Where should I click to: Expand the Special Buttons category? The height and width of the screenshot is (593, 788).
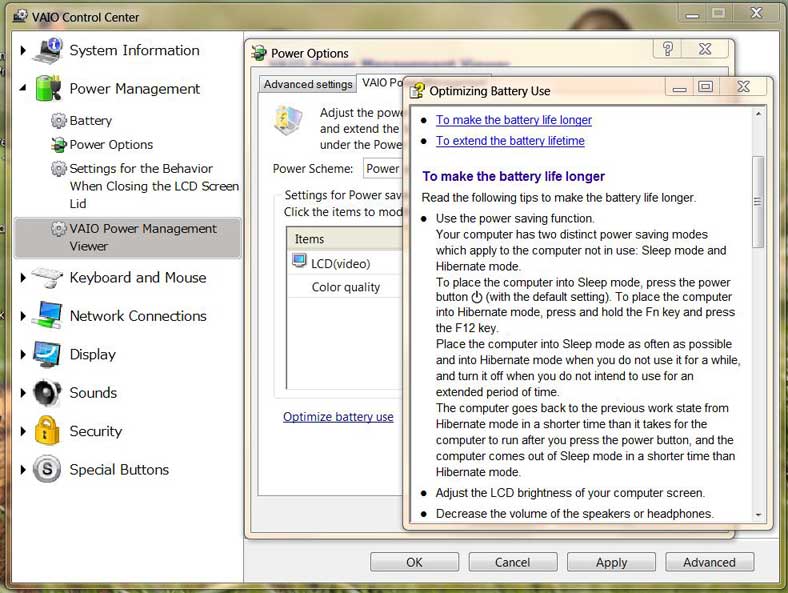click(x=23, y=469)
